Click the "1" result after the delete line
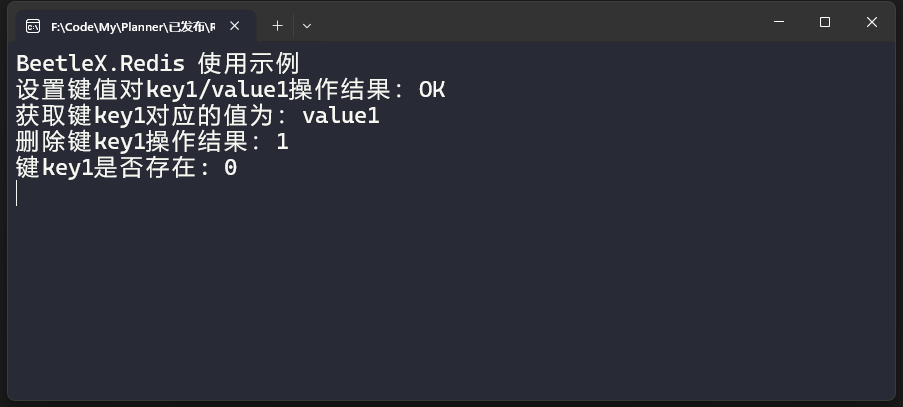903x407 pixels. (282, 142)
